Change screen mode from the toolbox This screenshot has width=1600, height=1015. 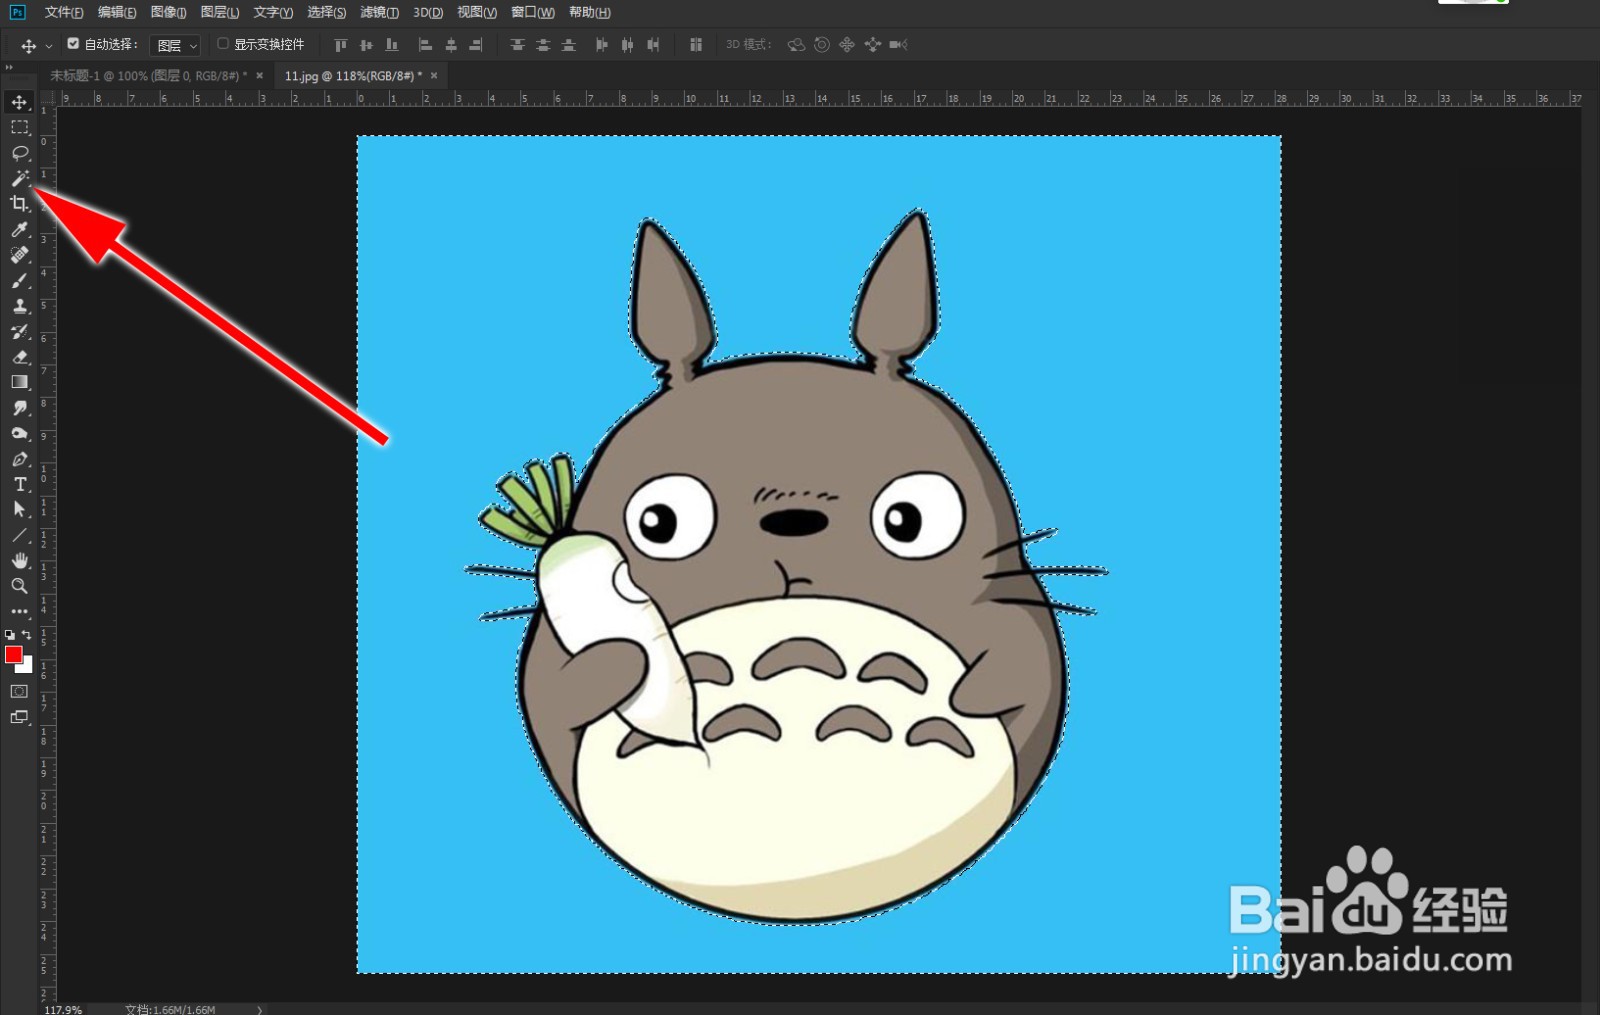click(19, 717)
